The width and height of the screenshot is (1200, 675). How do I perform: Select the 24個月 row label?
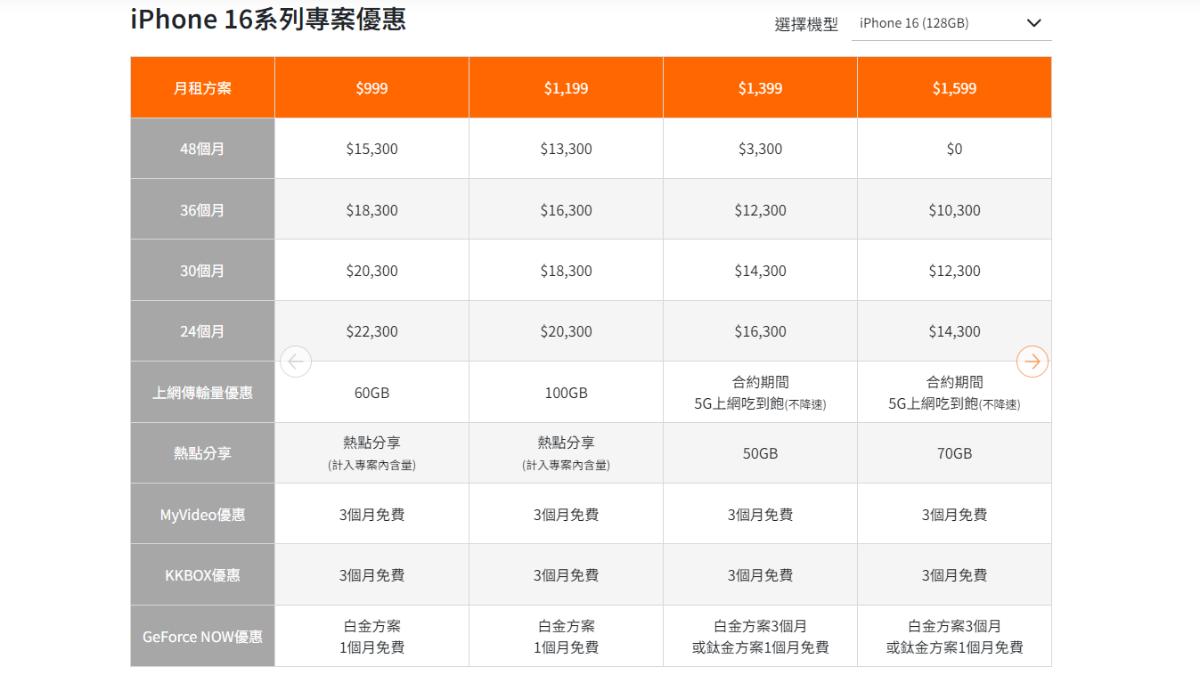pos(202,332)
